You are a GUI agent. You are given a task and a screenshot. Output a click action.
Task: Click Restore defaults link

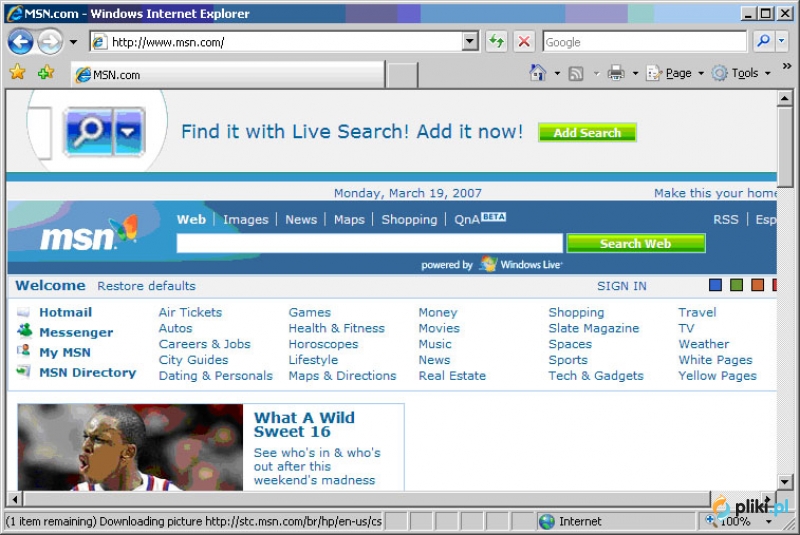point(146,286)
